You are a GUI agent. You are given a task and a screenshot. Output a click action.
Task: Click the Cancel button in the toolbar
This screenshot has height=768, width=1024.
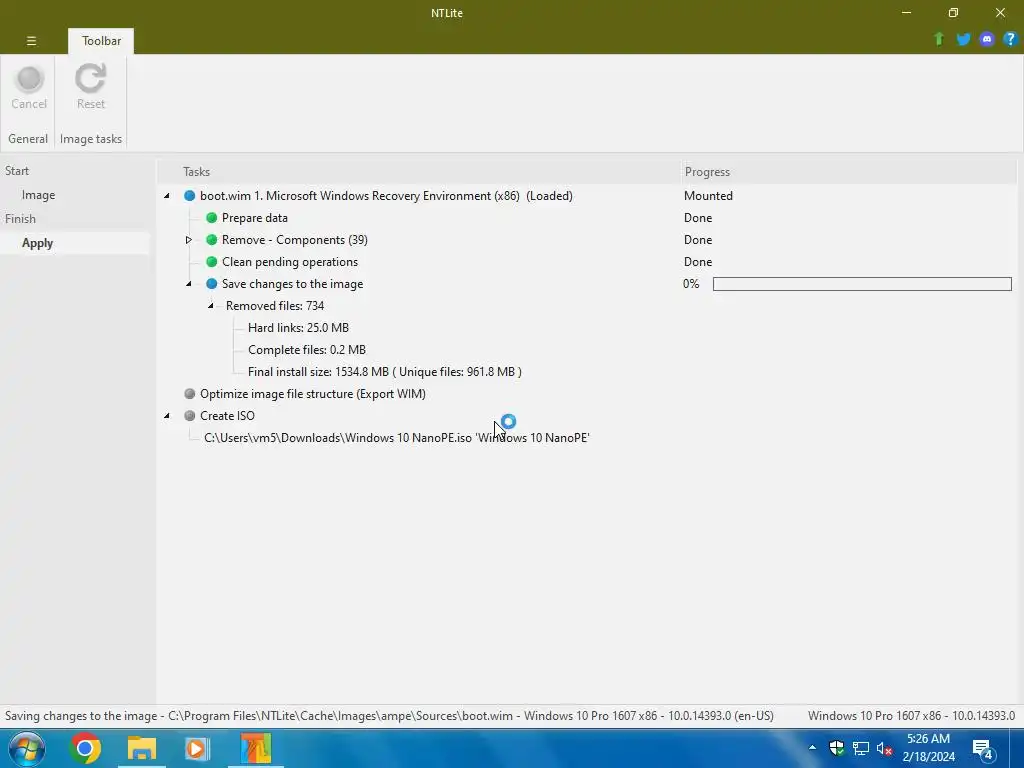pos(29,88)
